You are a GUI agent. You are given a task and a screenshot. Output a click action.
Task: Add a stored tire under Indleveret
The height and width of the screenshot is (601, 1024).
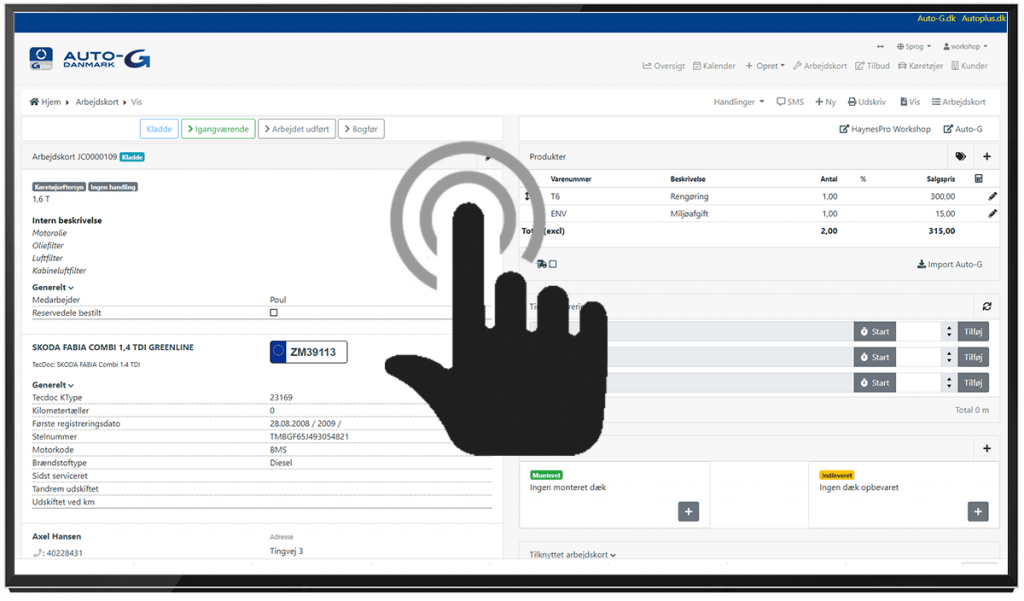pyautogui.click(x=977, y=511)
